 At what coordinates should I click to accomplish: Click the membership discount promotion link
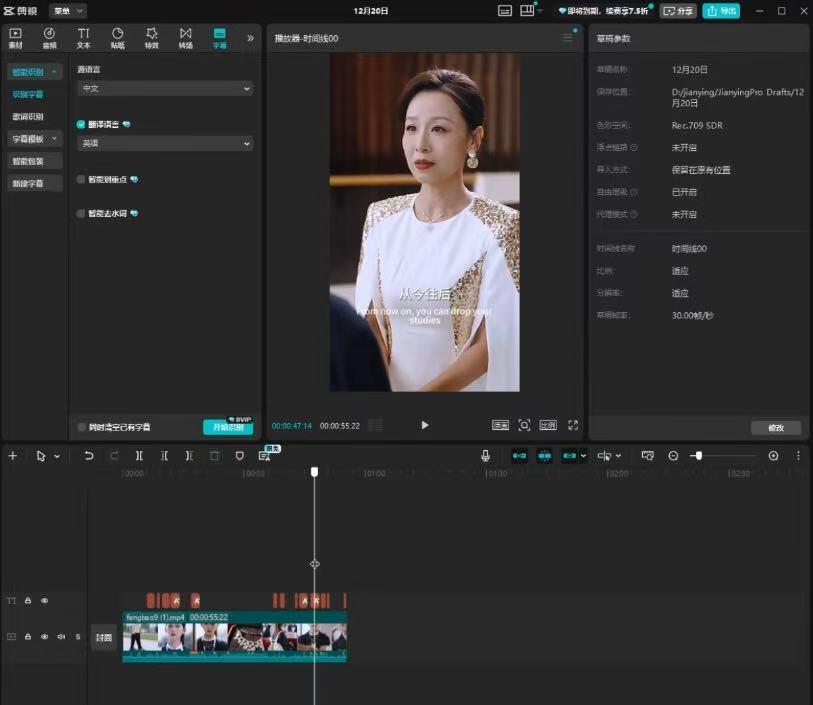(603, 11)
